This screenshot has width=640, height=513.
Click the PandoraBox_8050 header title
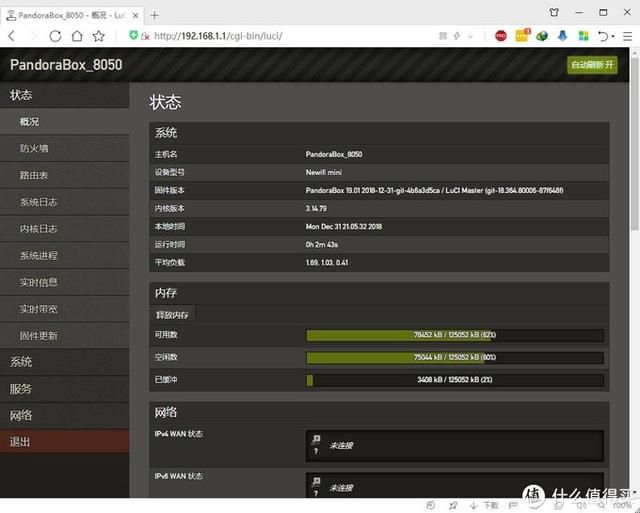[66, 65]
